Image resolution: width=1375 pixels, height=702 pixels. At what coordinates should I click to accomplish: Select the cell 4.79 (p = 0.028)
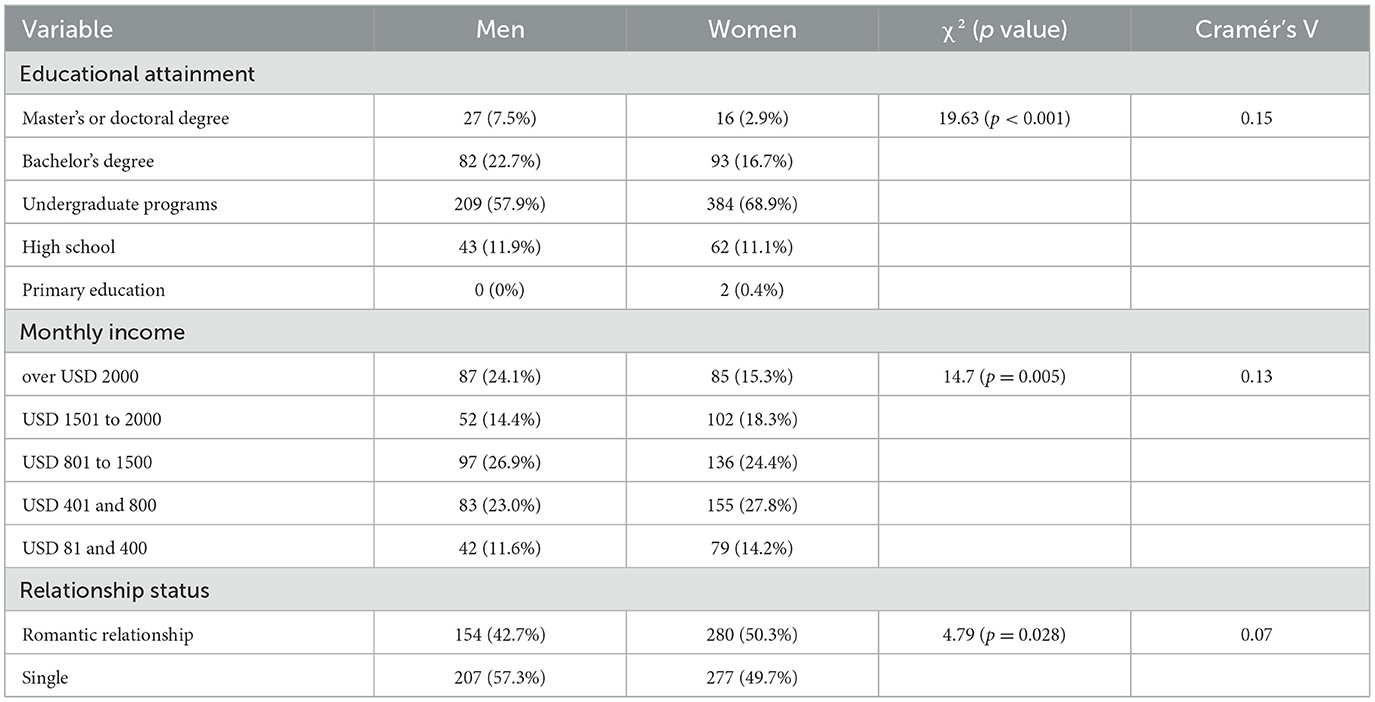click(x=1004, y=635)
